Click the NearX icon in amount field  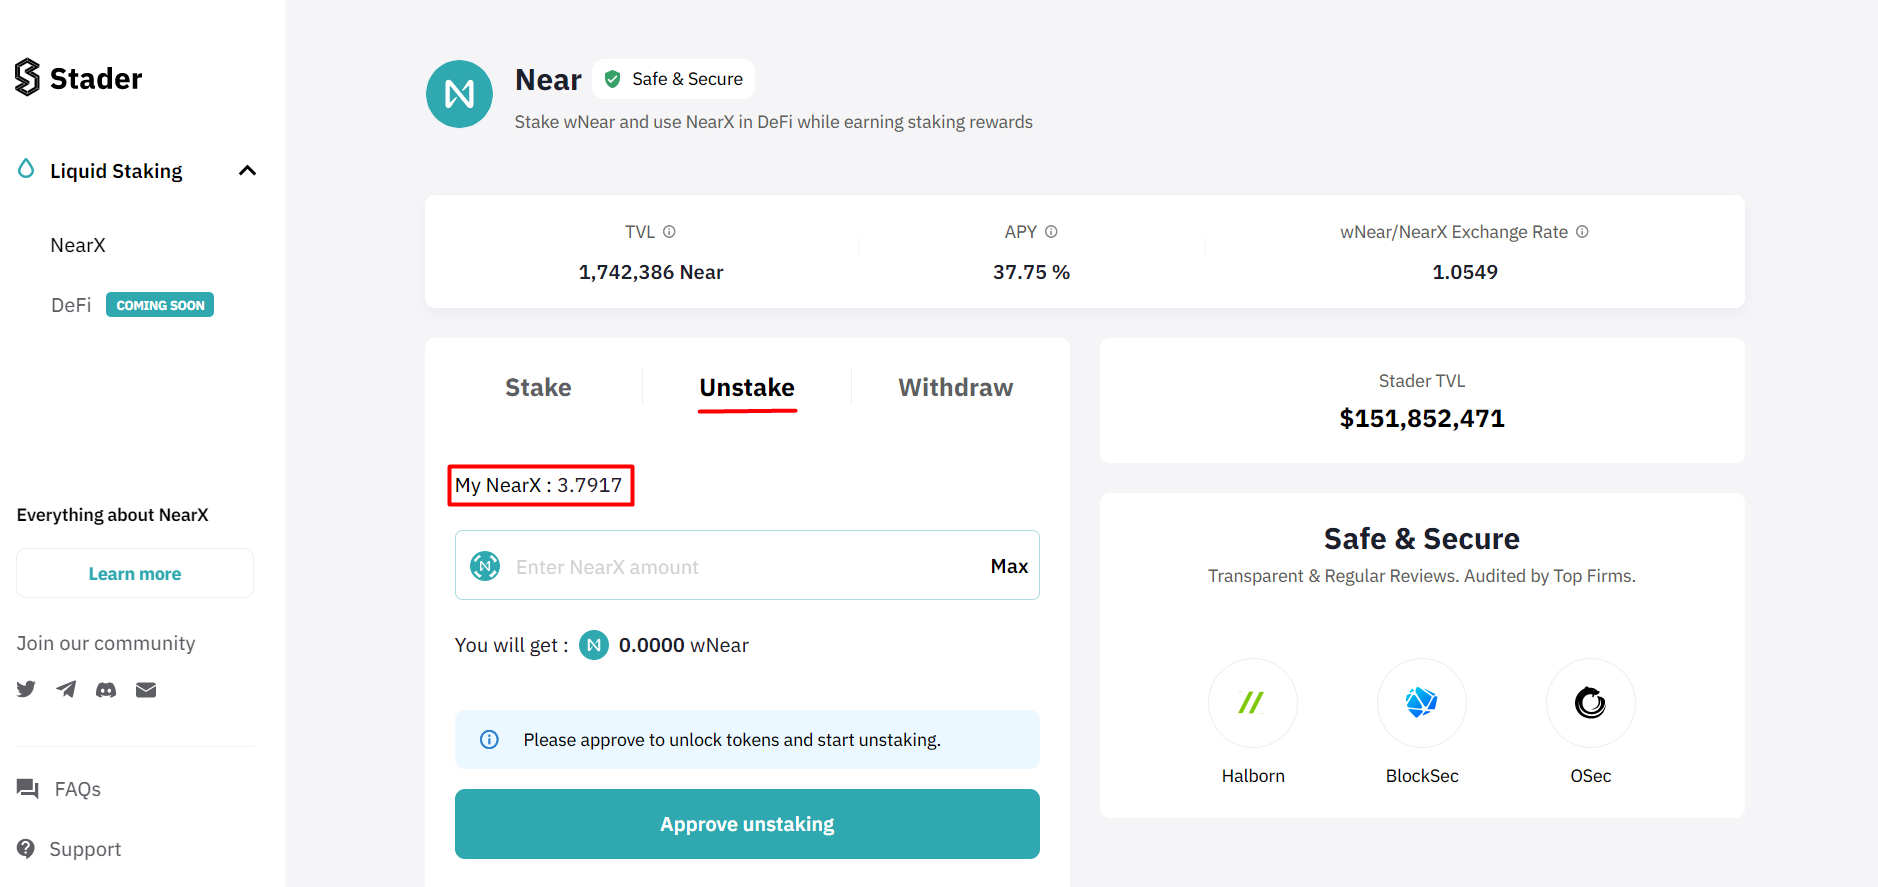point(485,566)
